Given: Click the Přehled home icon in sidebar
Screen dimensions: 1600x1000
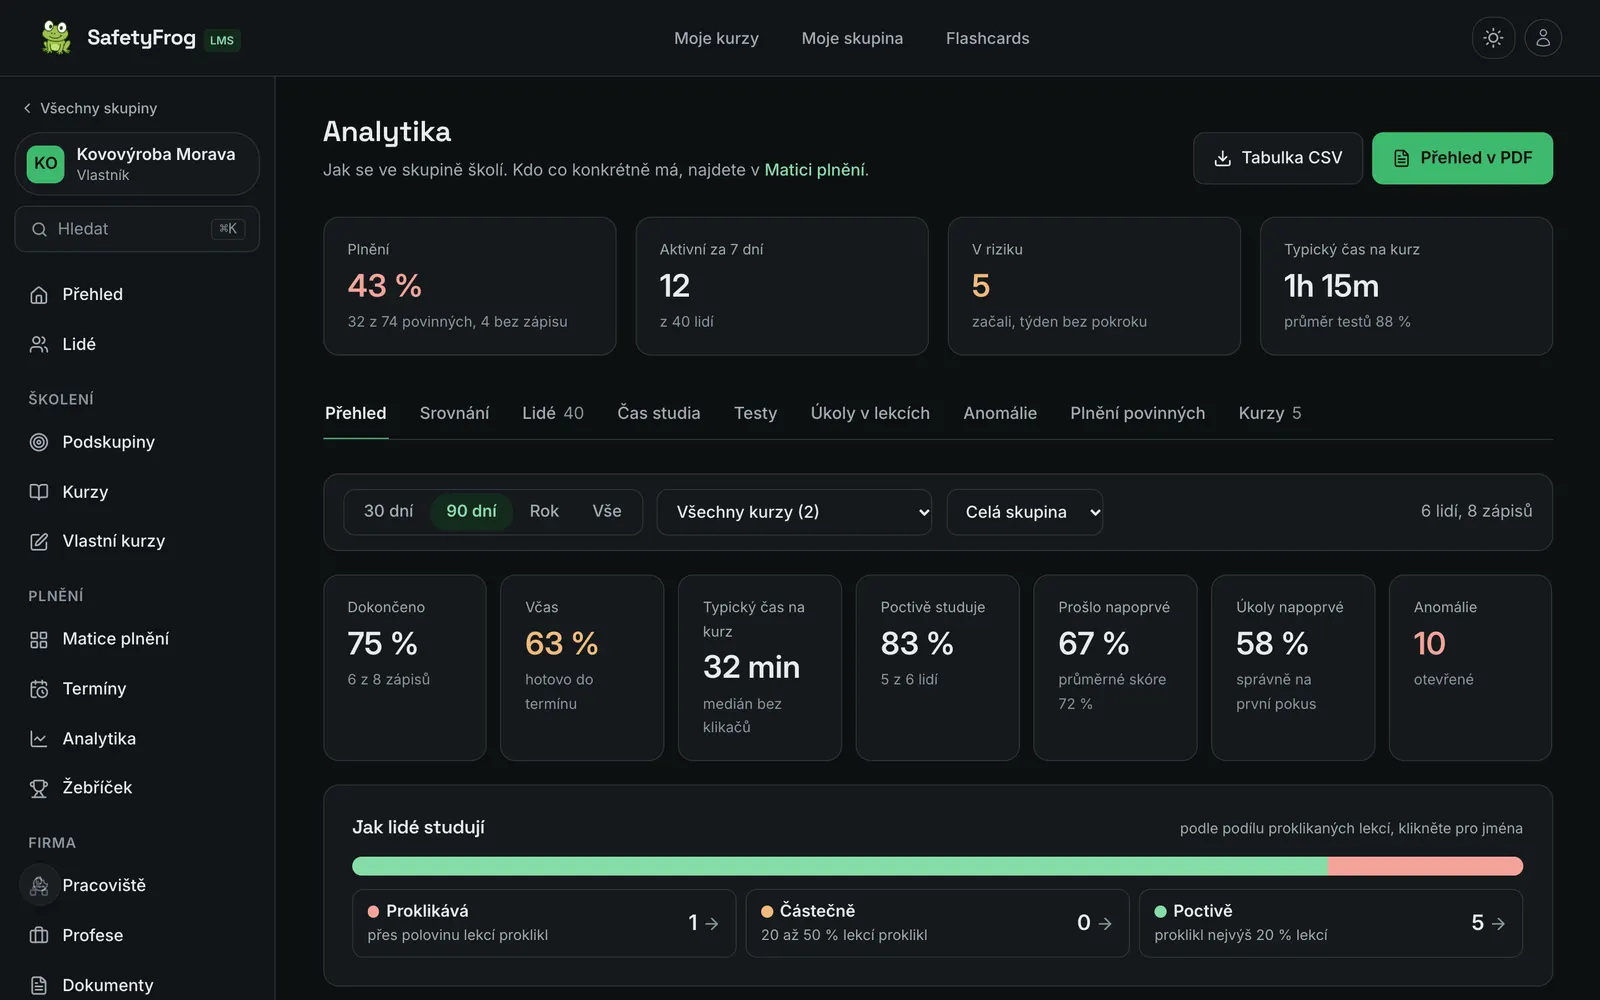Looking at the screenshot, I should (x=39, y=294).
